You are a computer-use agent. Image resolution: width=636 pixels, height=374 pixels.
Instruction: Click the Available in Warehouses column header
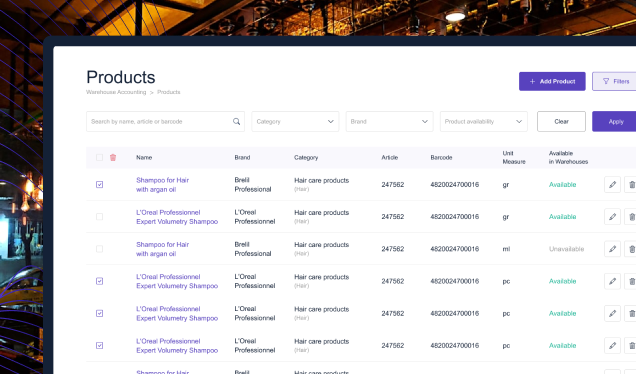[x=568, y=157]
